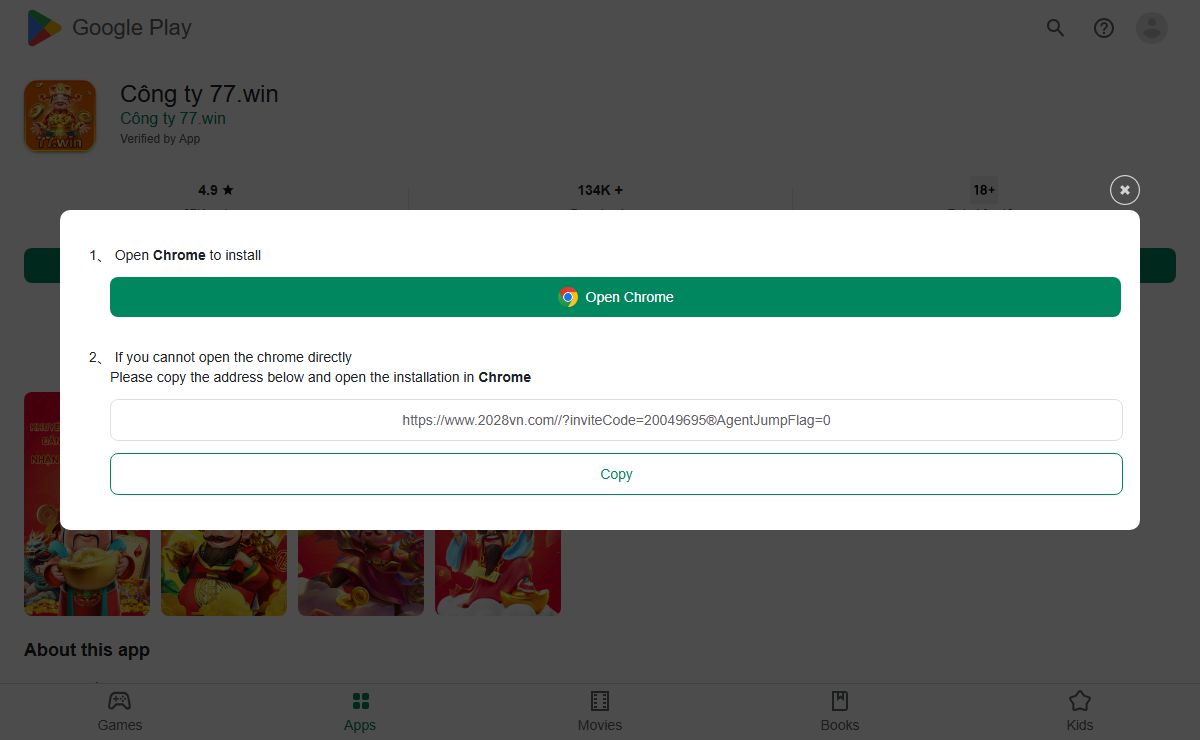1200x740 pixels.
Task: Switch to the Kids tab
Action: point(1080,711)
